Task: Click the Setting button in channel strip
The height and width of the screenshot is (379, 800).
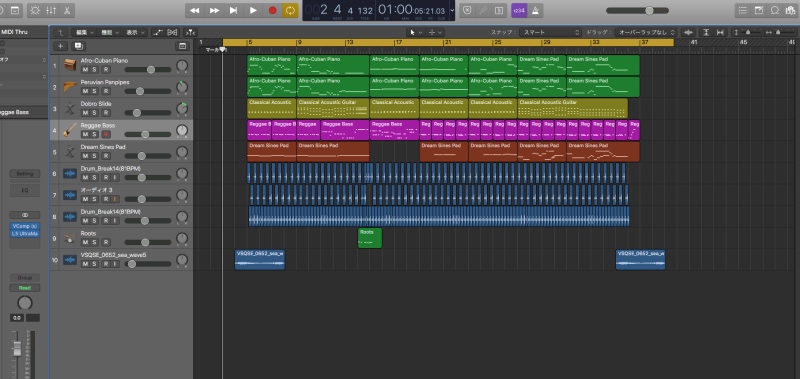Action: (24, 174)
